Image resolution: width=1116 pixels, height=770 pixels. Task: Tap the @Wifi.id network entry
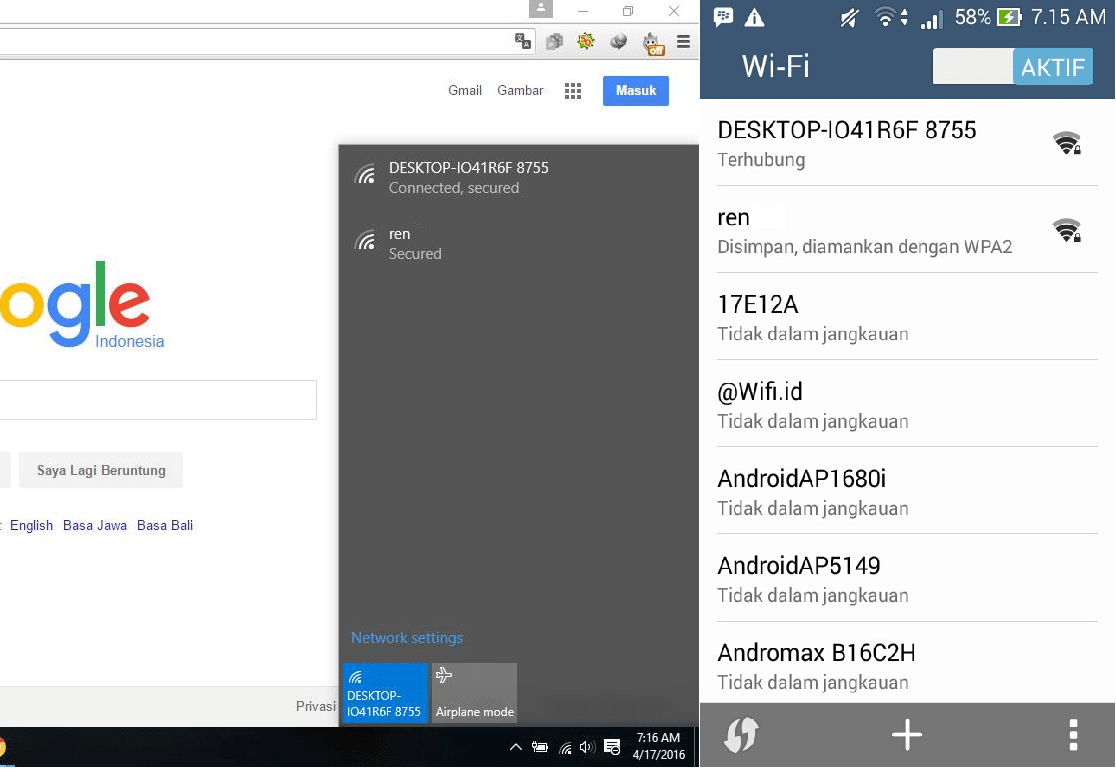(x=907, y=404)
